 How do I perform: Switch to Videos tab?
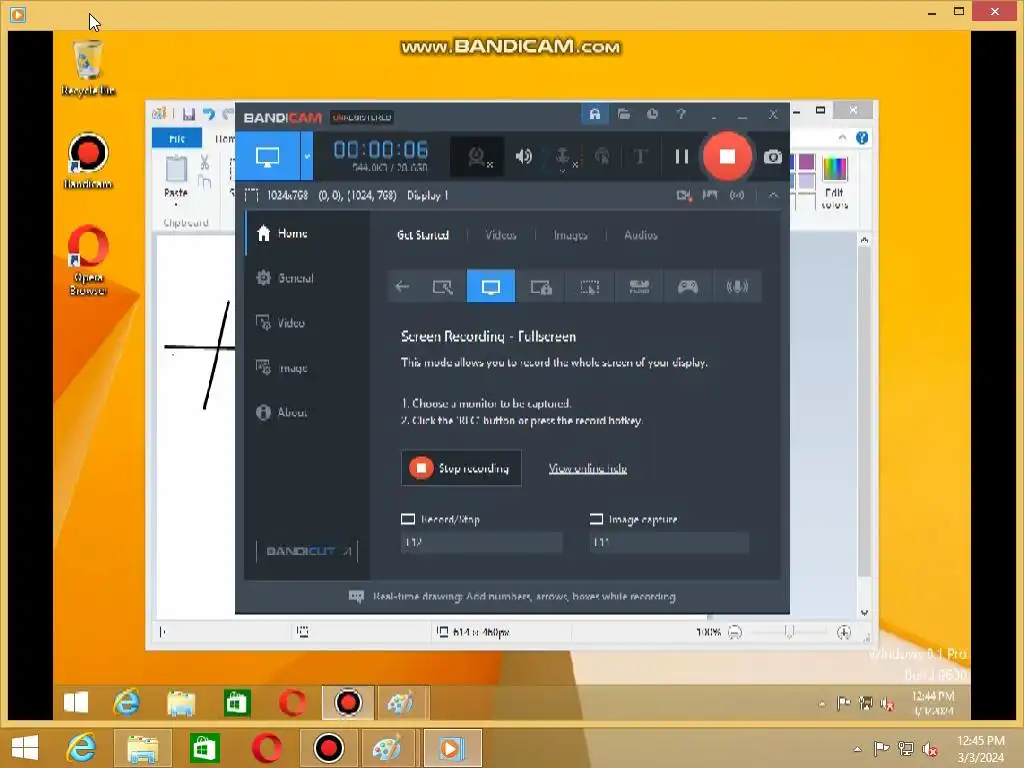click(x=500, y=235)
